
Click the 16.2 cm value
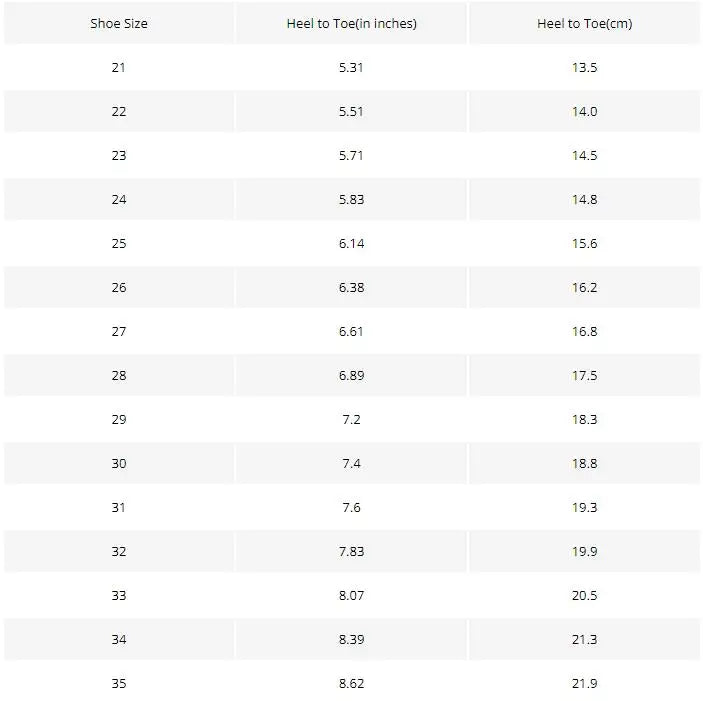coord(584,288)
